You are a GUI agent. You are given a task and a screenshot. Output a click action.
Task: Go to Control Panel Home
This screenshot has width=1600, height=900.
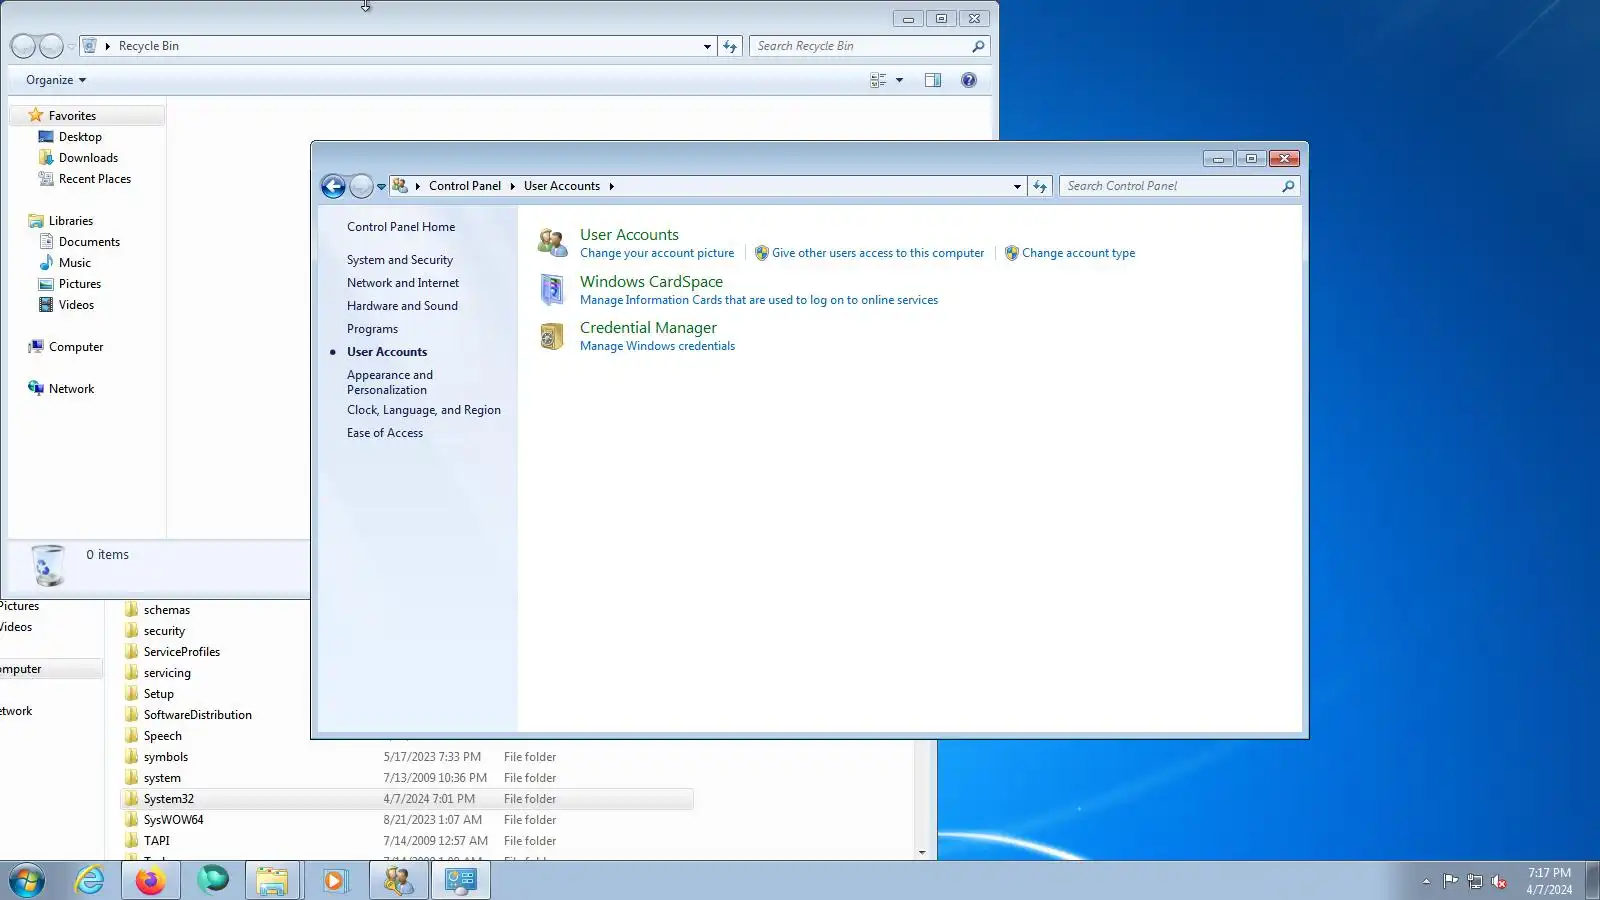click(401, 227)
